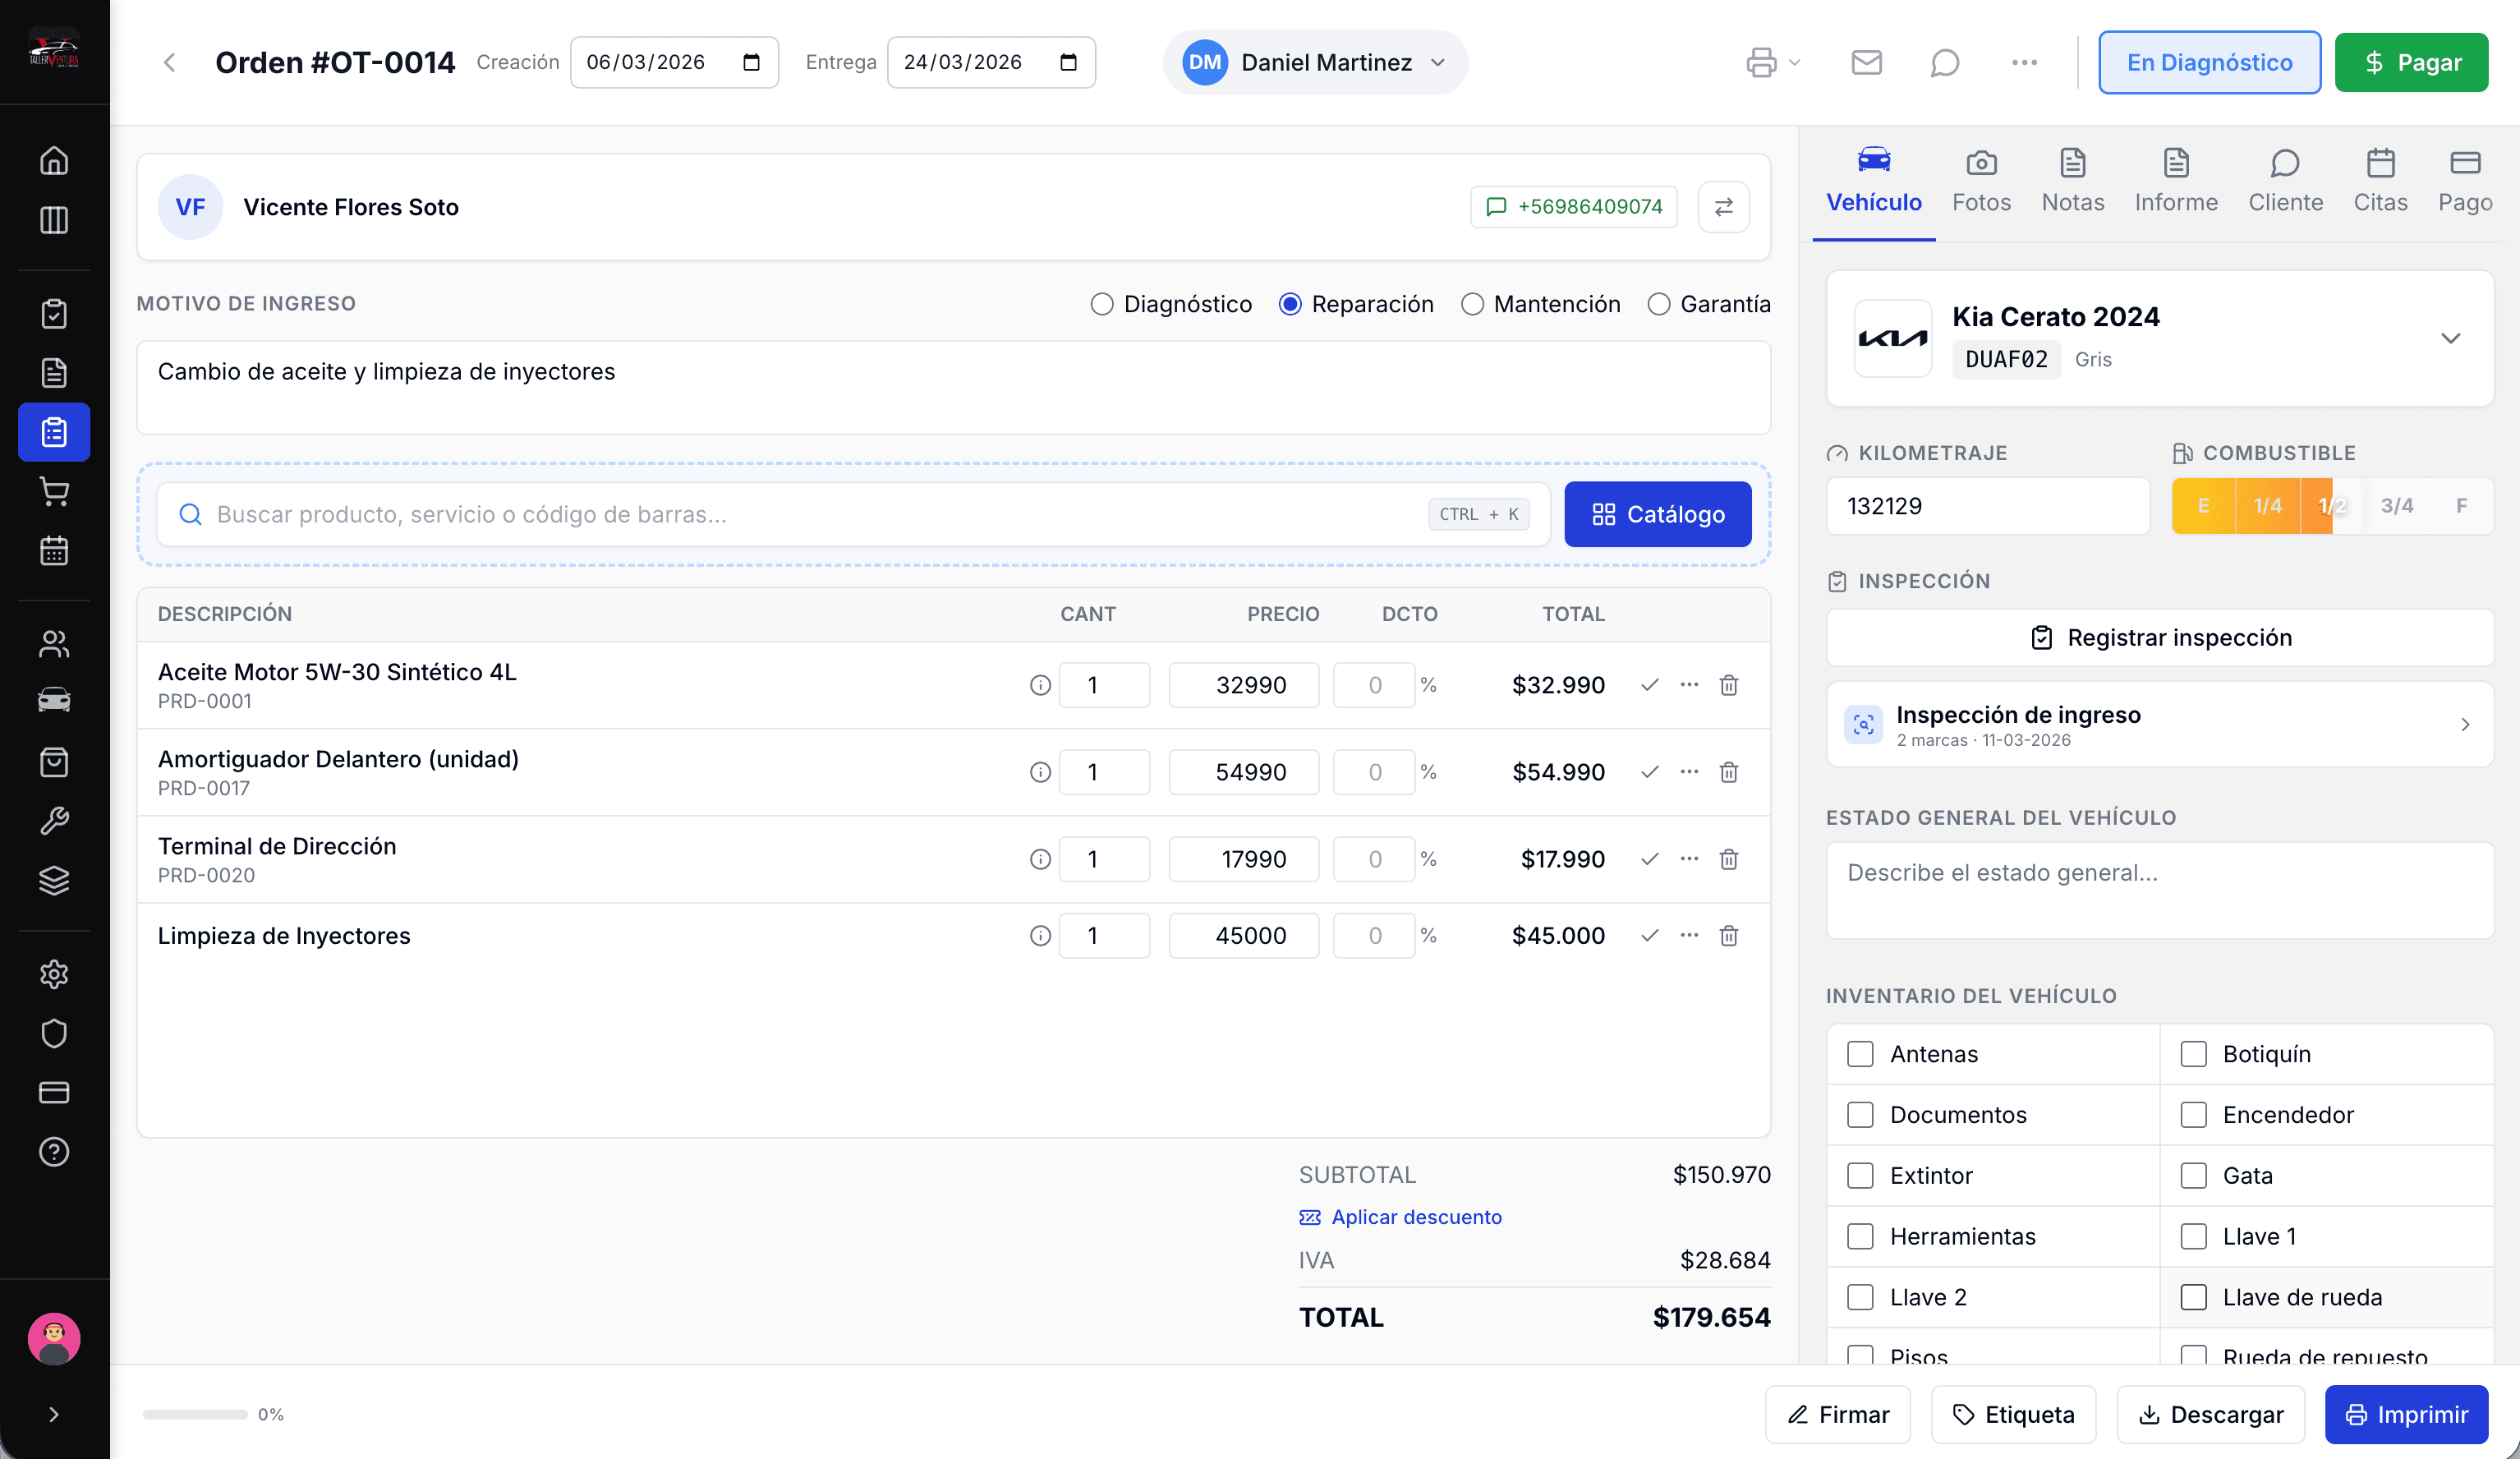
Task: Select the Mantención radio button
Action: click(1471, 304)
